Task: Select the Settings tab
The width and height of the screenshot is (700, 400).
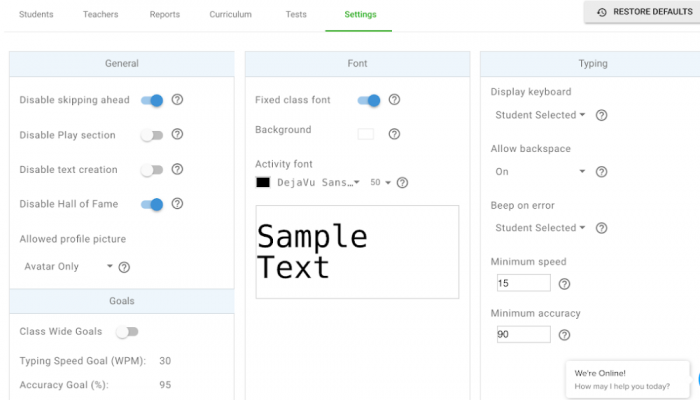Action: [x=360, y=14]
